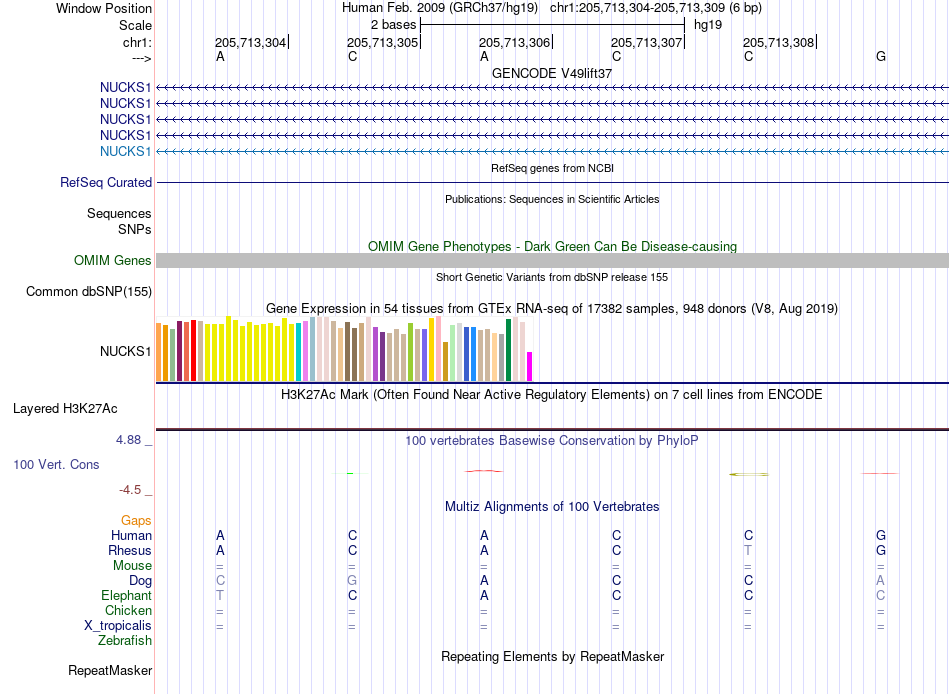Click the Elephant species label

click(x=127, y=595)
